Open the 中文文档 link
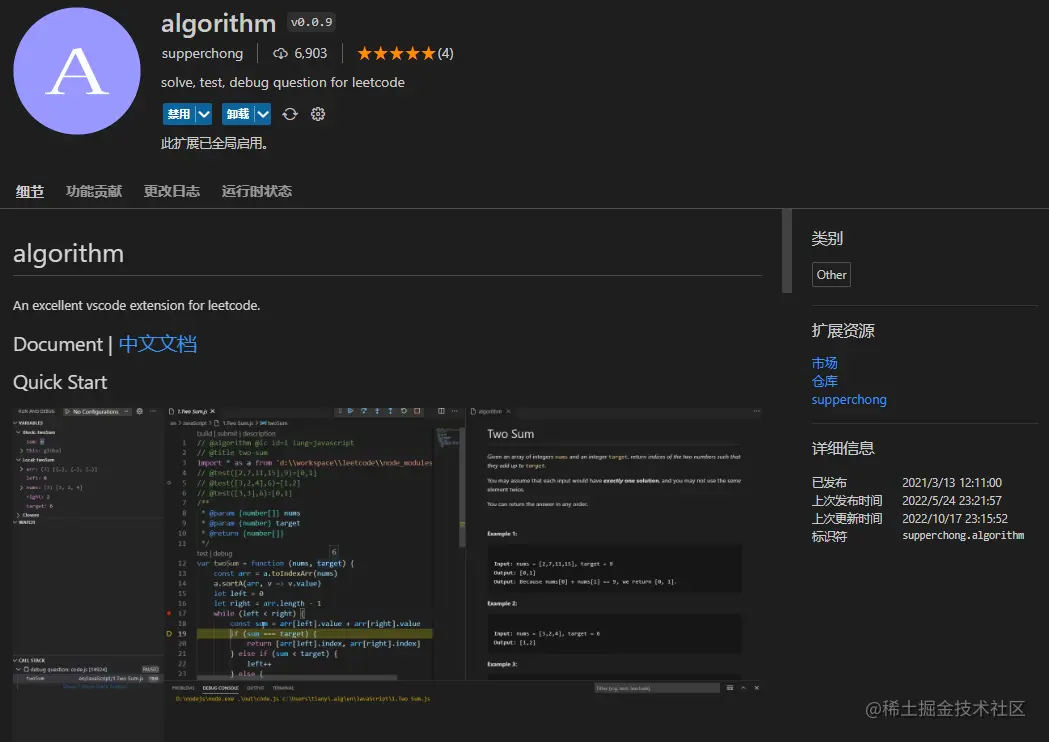The height and width of the screenshot is (742, 1049). (158, 344)
